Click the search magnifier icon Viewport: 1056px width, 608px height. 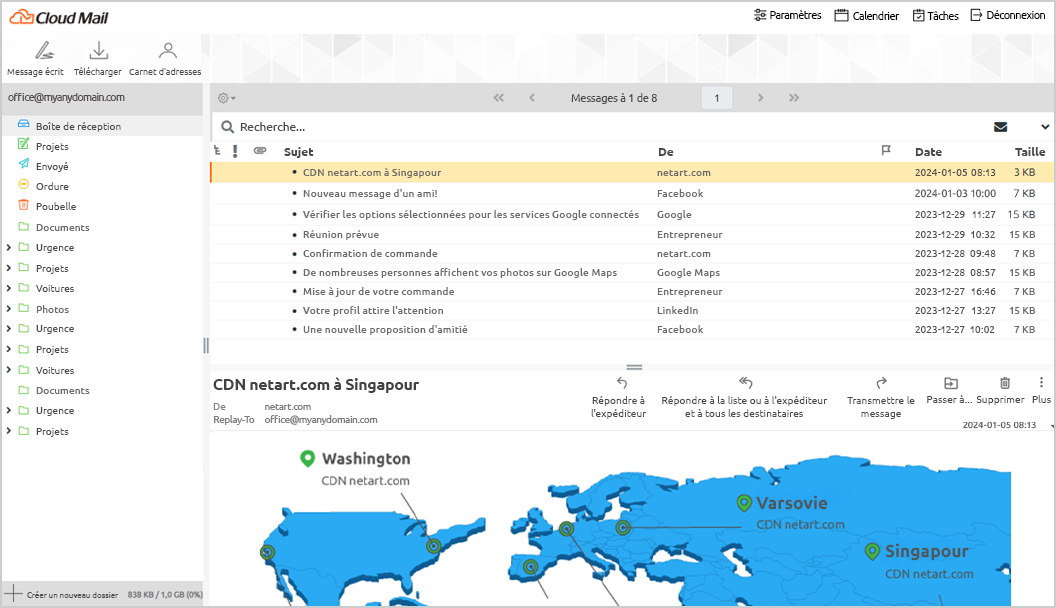228,127
